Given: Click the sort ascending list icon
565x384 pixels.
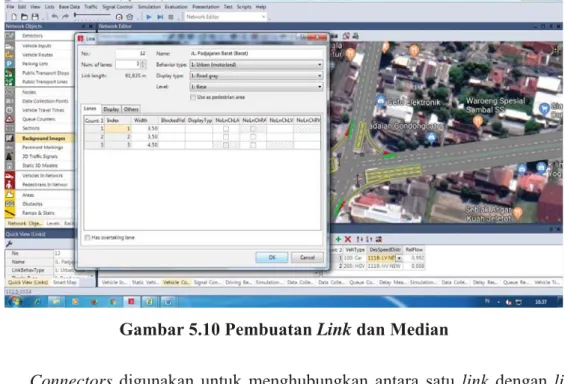Looking at the screenshot, I should pyautogui.click(x=360, y=239).
